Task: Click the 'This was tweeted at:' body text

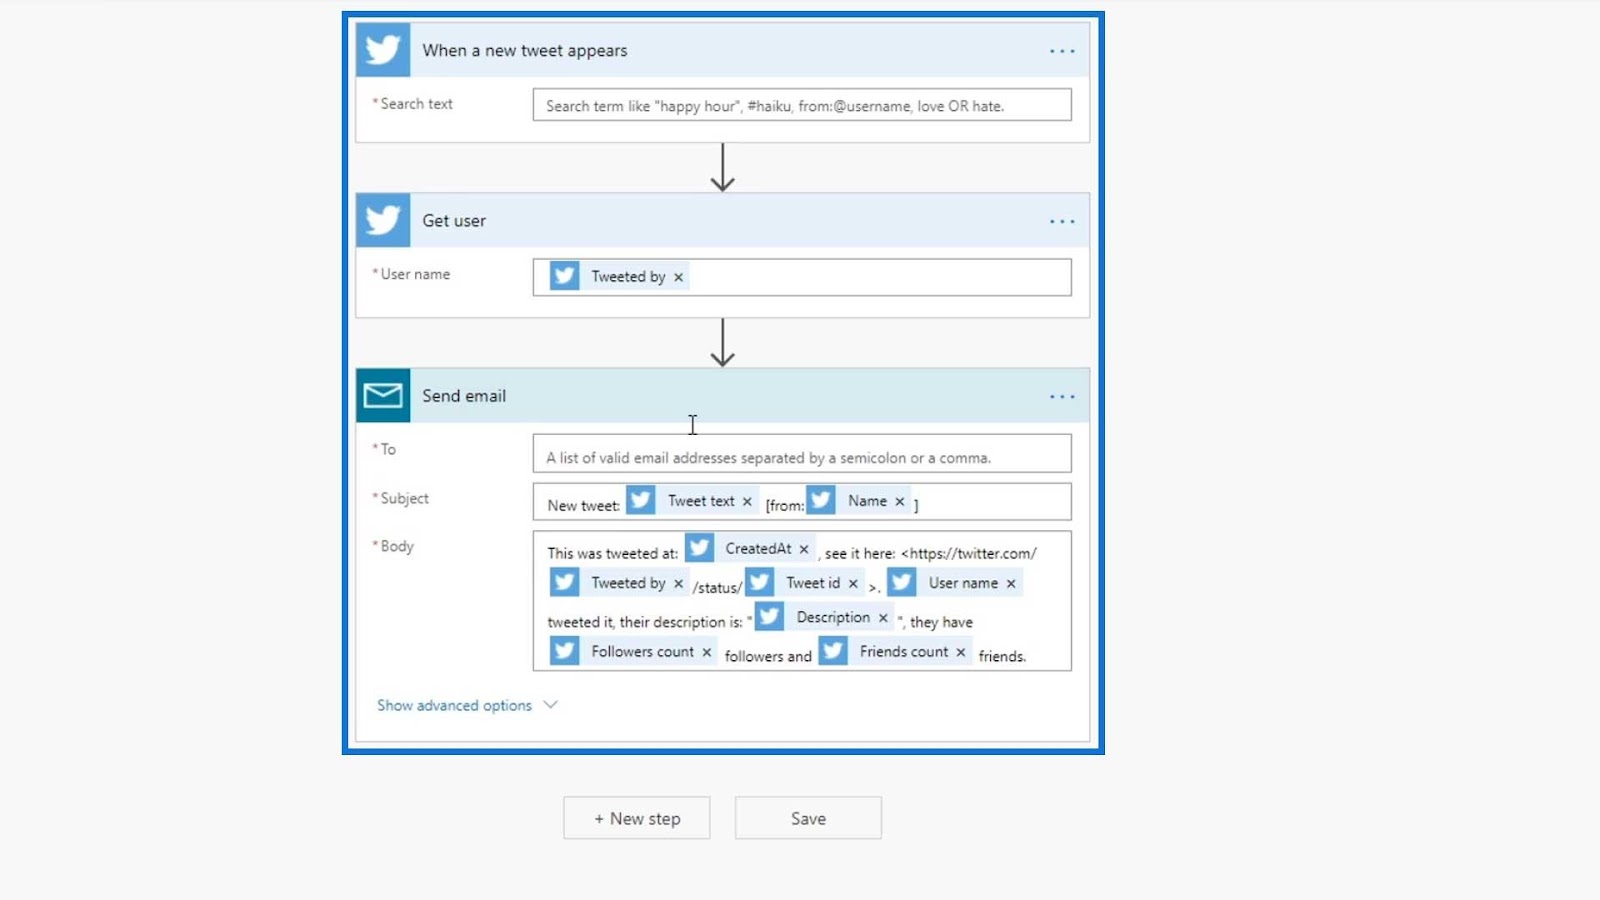Action: [612, 553]
